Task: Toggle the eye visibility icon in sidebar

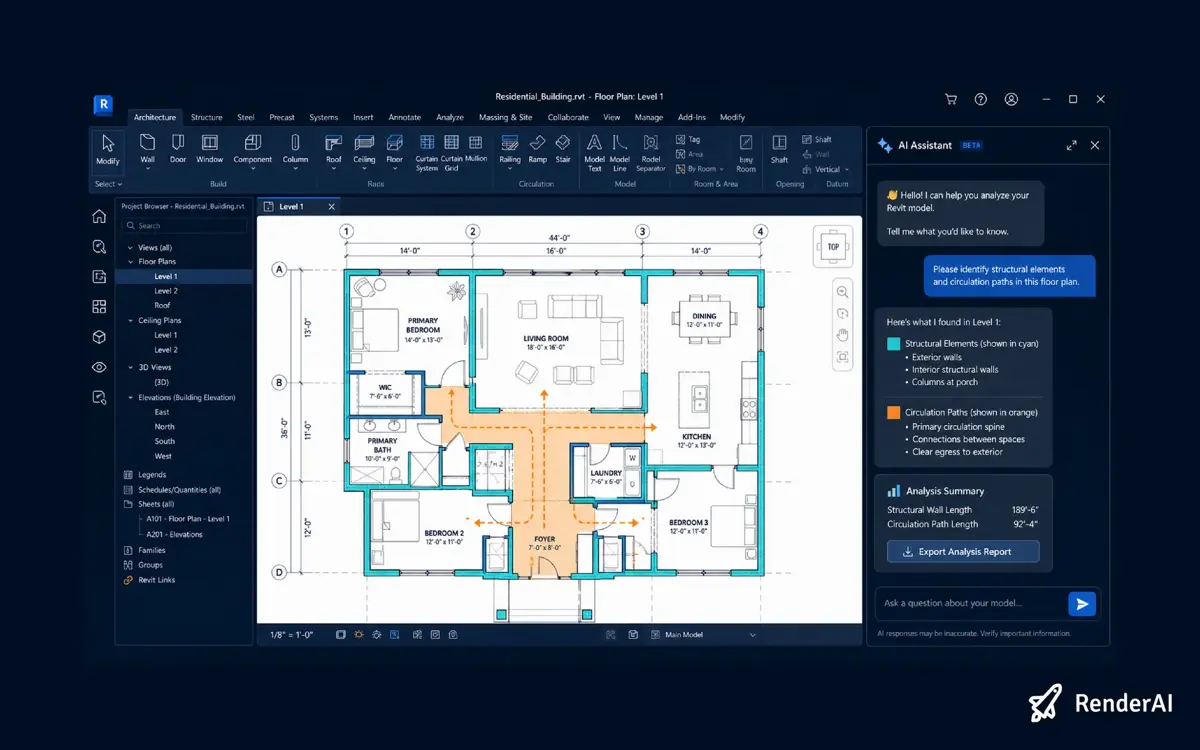Action: 99,367
